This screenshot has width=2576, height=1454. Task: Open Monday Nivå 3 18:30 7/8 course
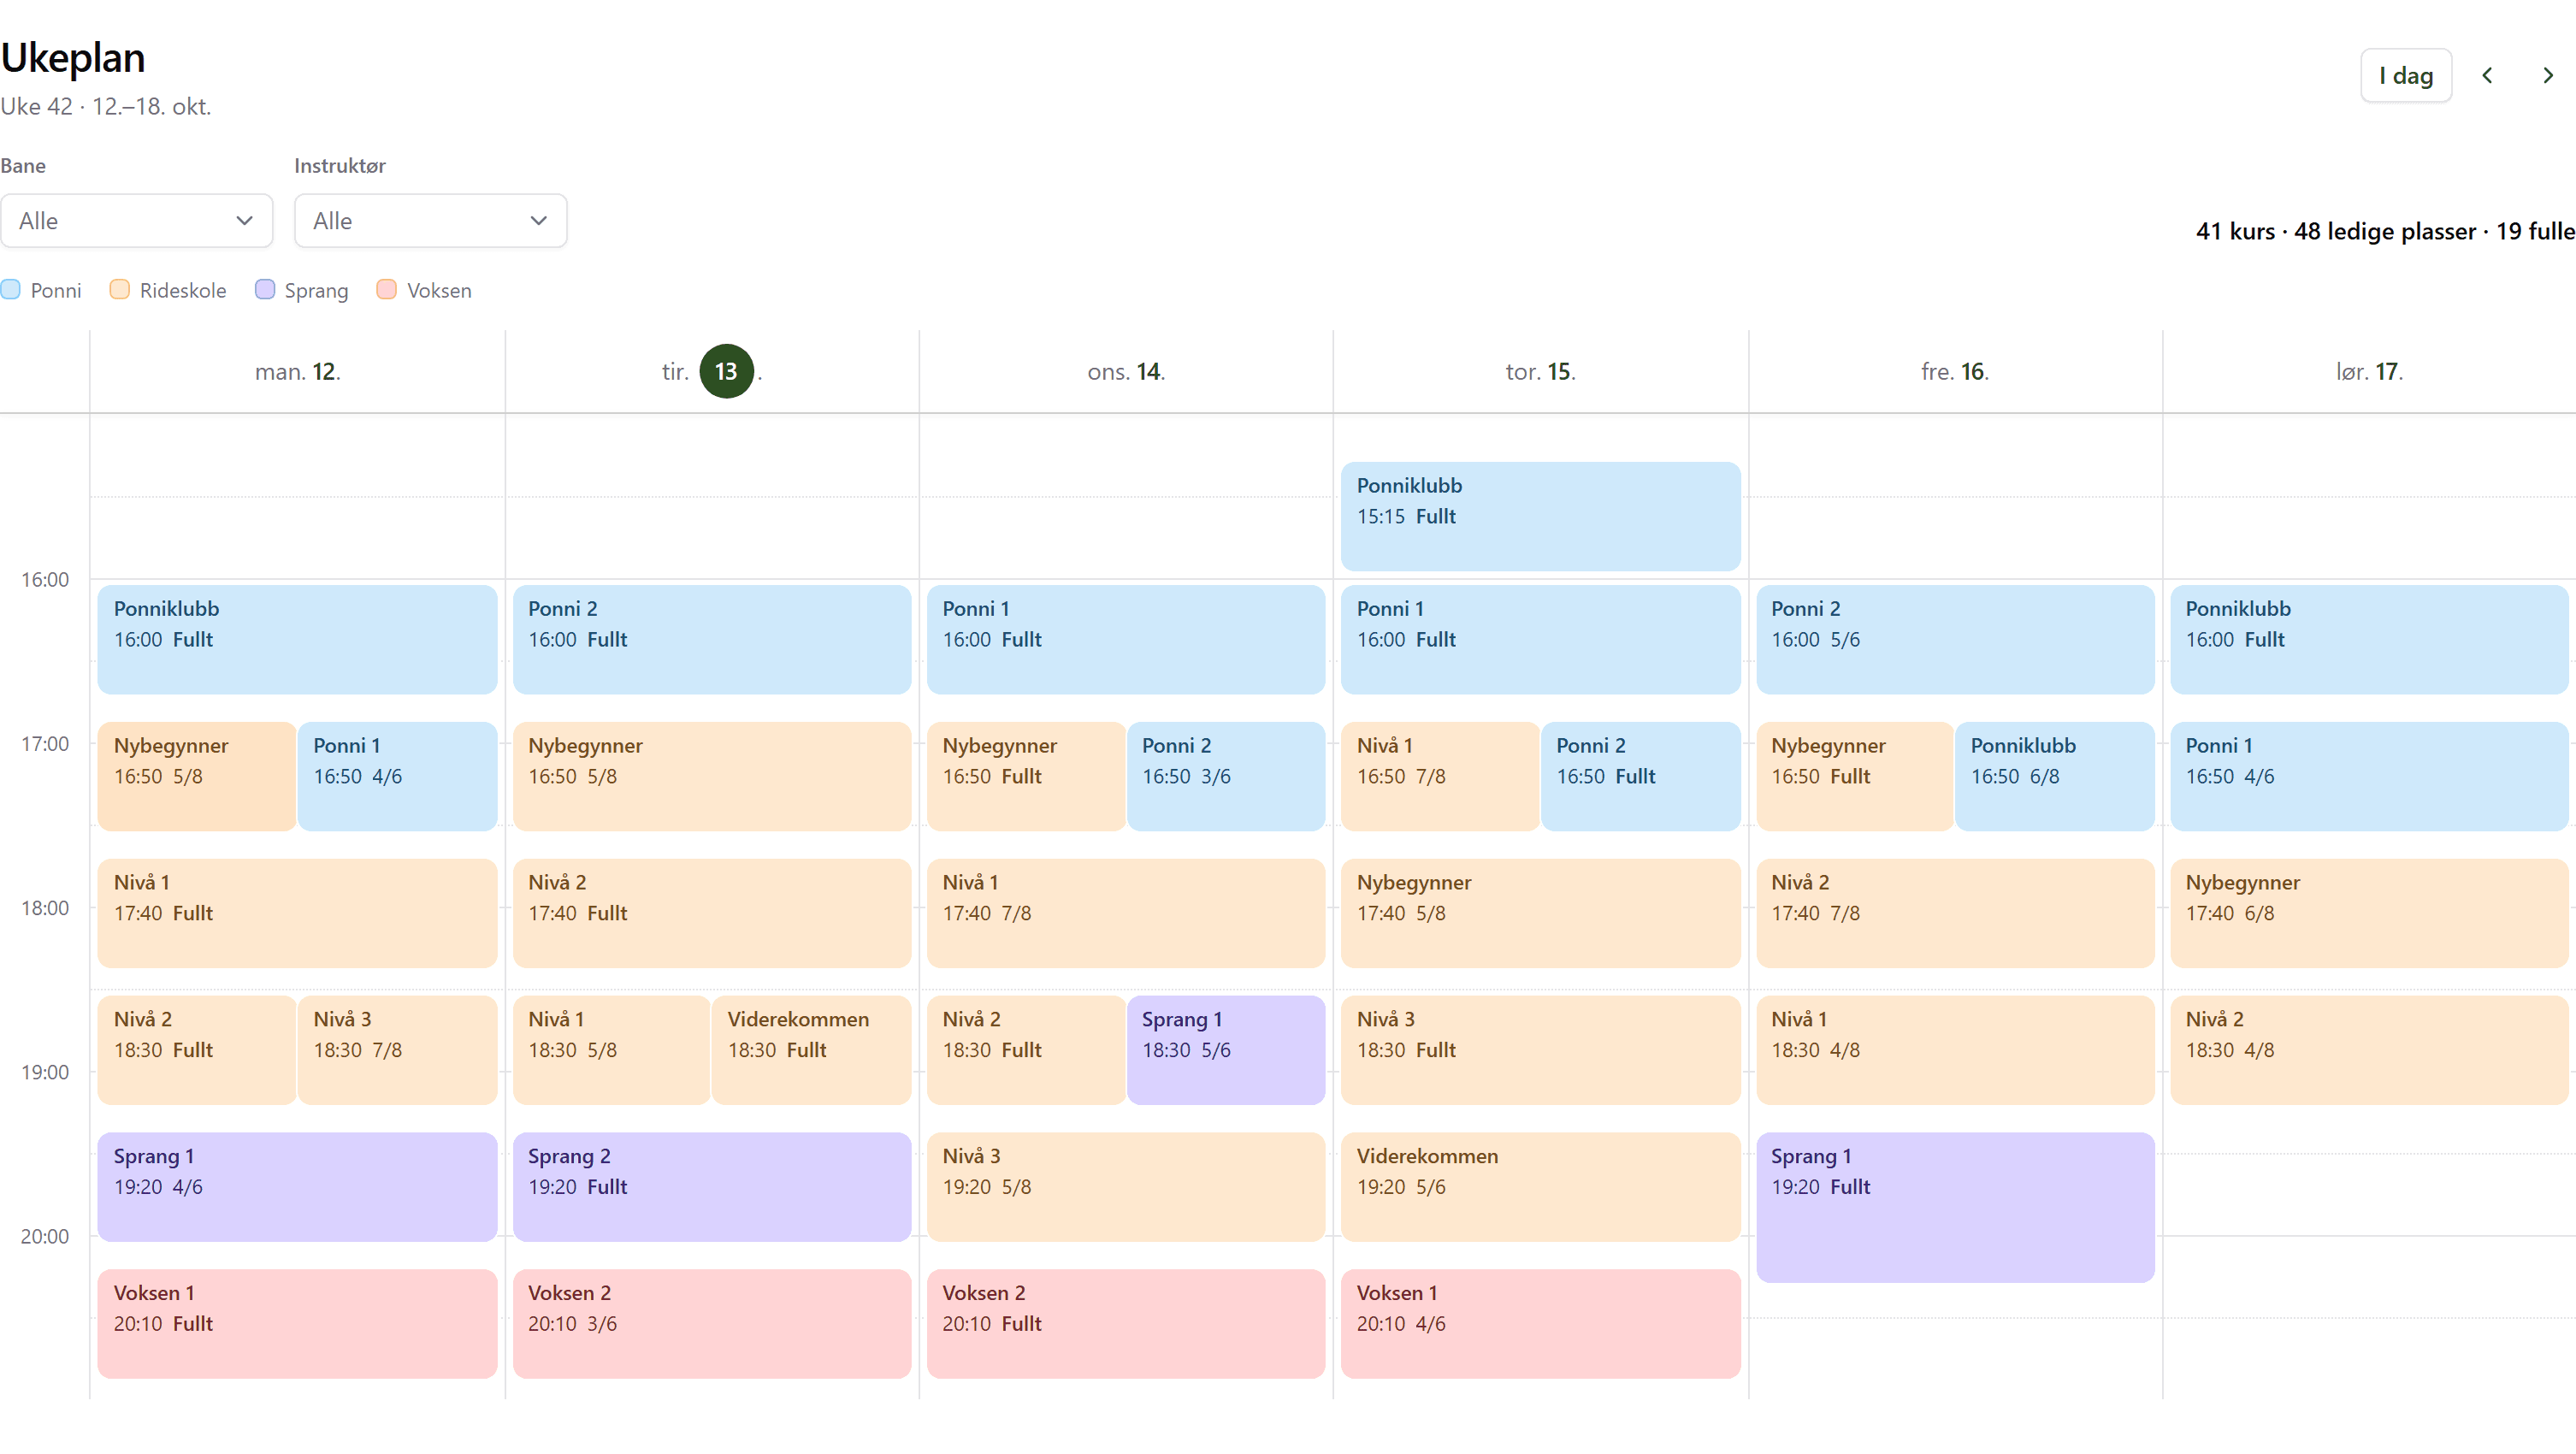[398, 1050]
